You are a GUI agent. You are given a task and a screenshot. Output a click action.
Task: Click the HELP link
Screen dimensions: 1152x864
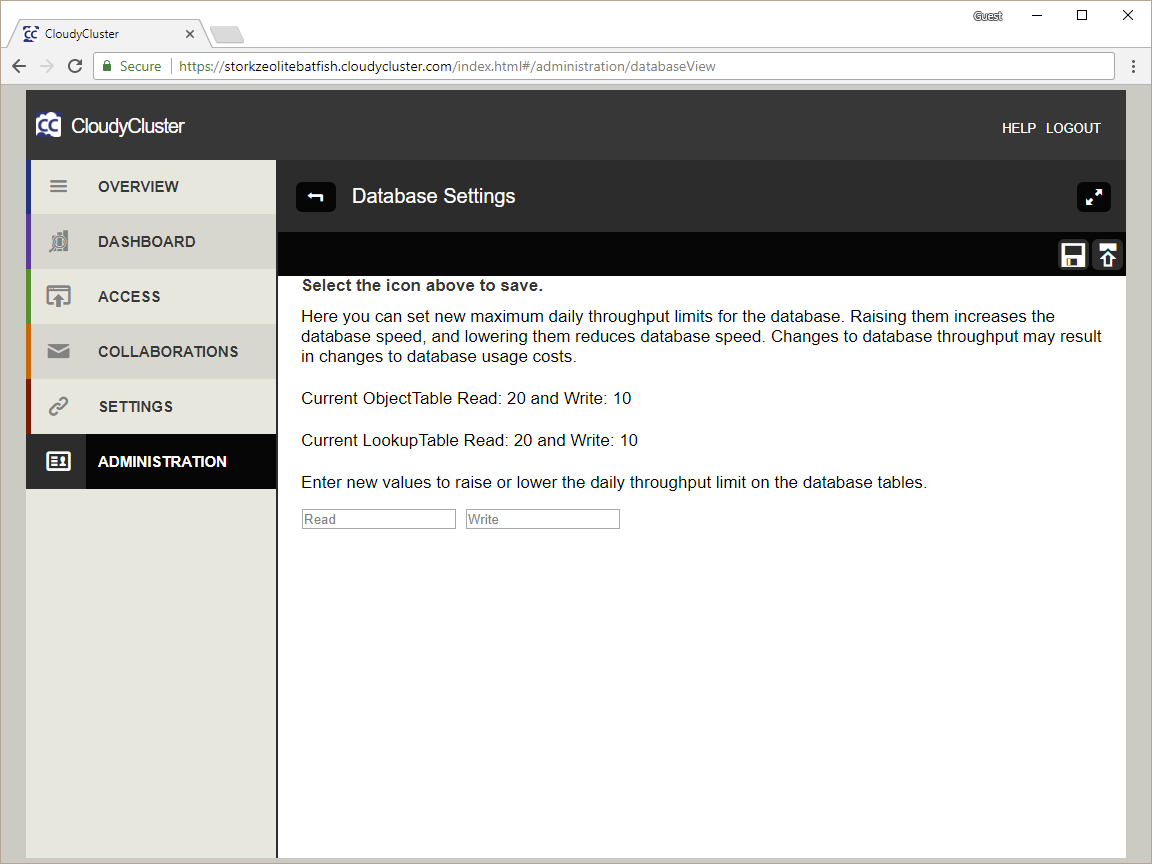(1018, 129)
